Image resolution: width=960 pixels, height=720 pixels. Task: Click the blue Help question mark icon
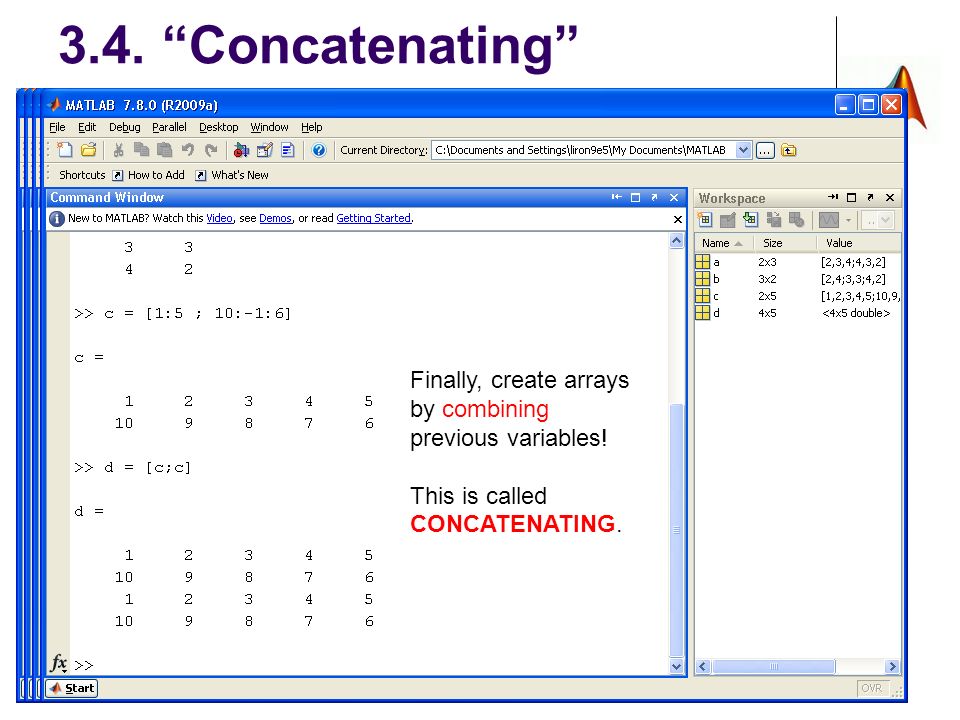click(318, 150)
